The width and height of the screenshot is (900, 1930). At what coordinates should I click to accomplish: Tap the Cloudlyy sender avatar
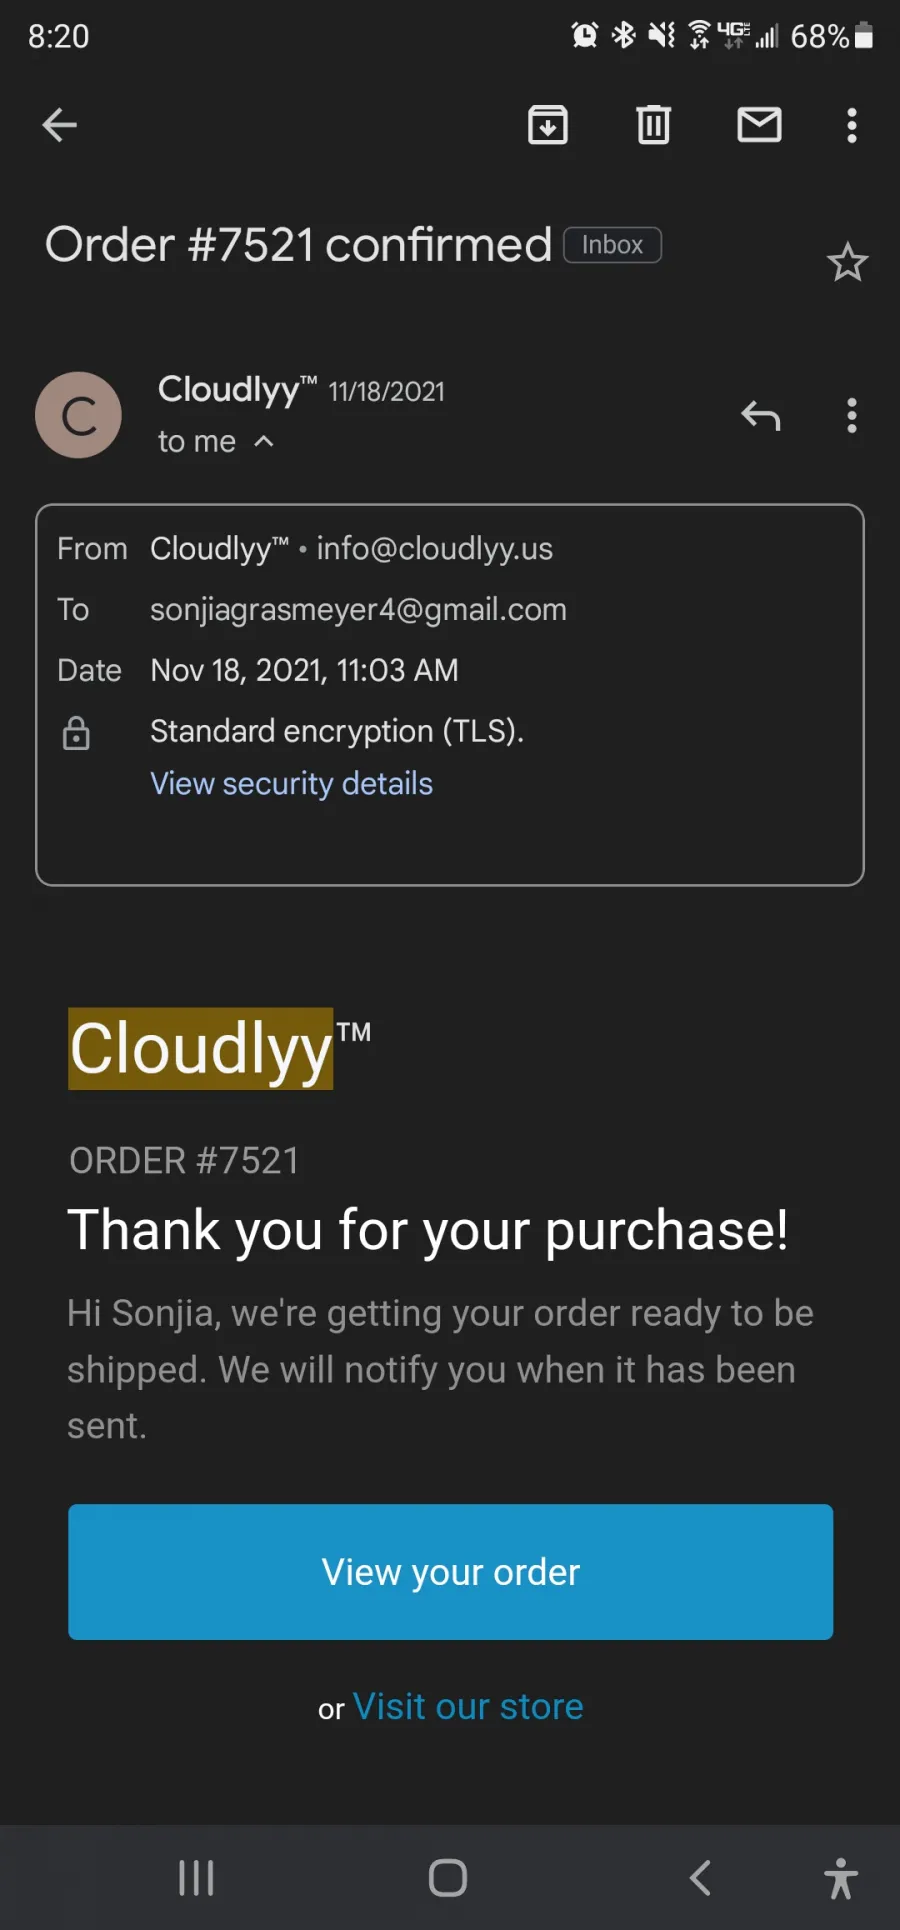78,415
